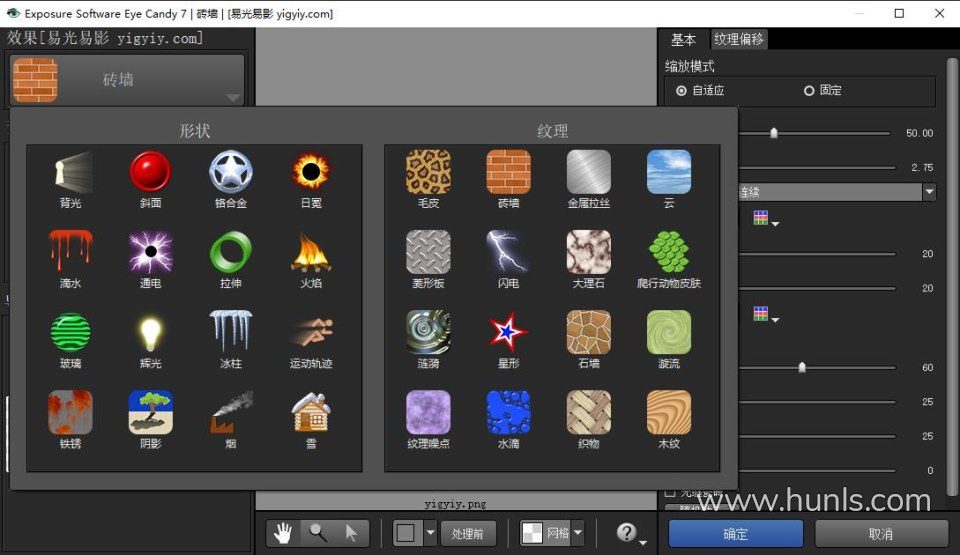Image resolution: width=960 pixels, height=555 pixels.
Task: Click the 确定 confirm button
Action: pos(735,534)
